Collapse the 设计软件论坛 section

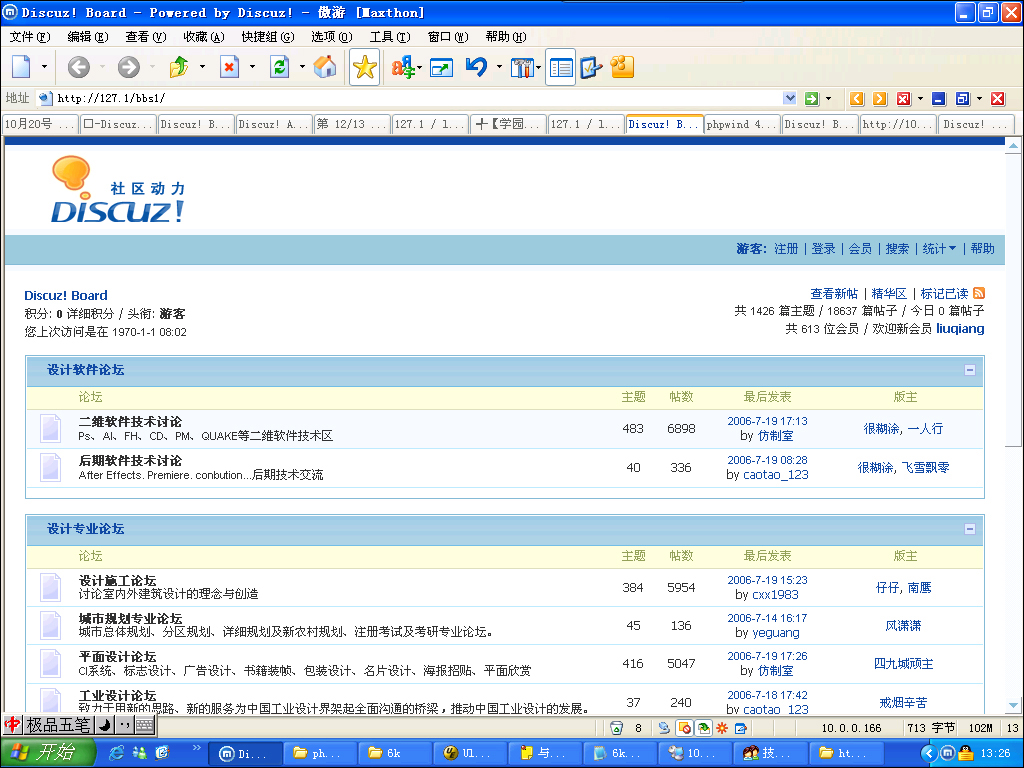click(970, 370)
